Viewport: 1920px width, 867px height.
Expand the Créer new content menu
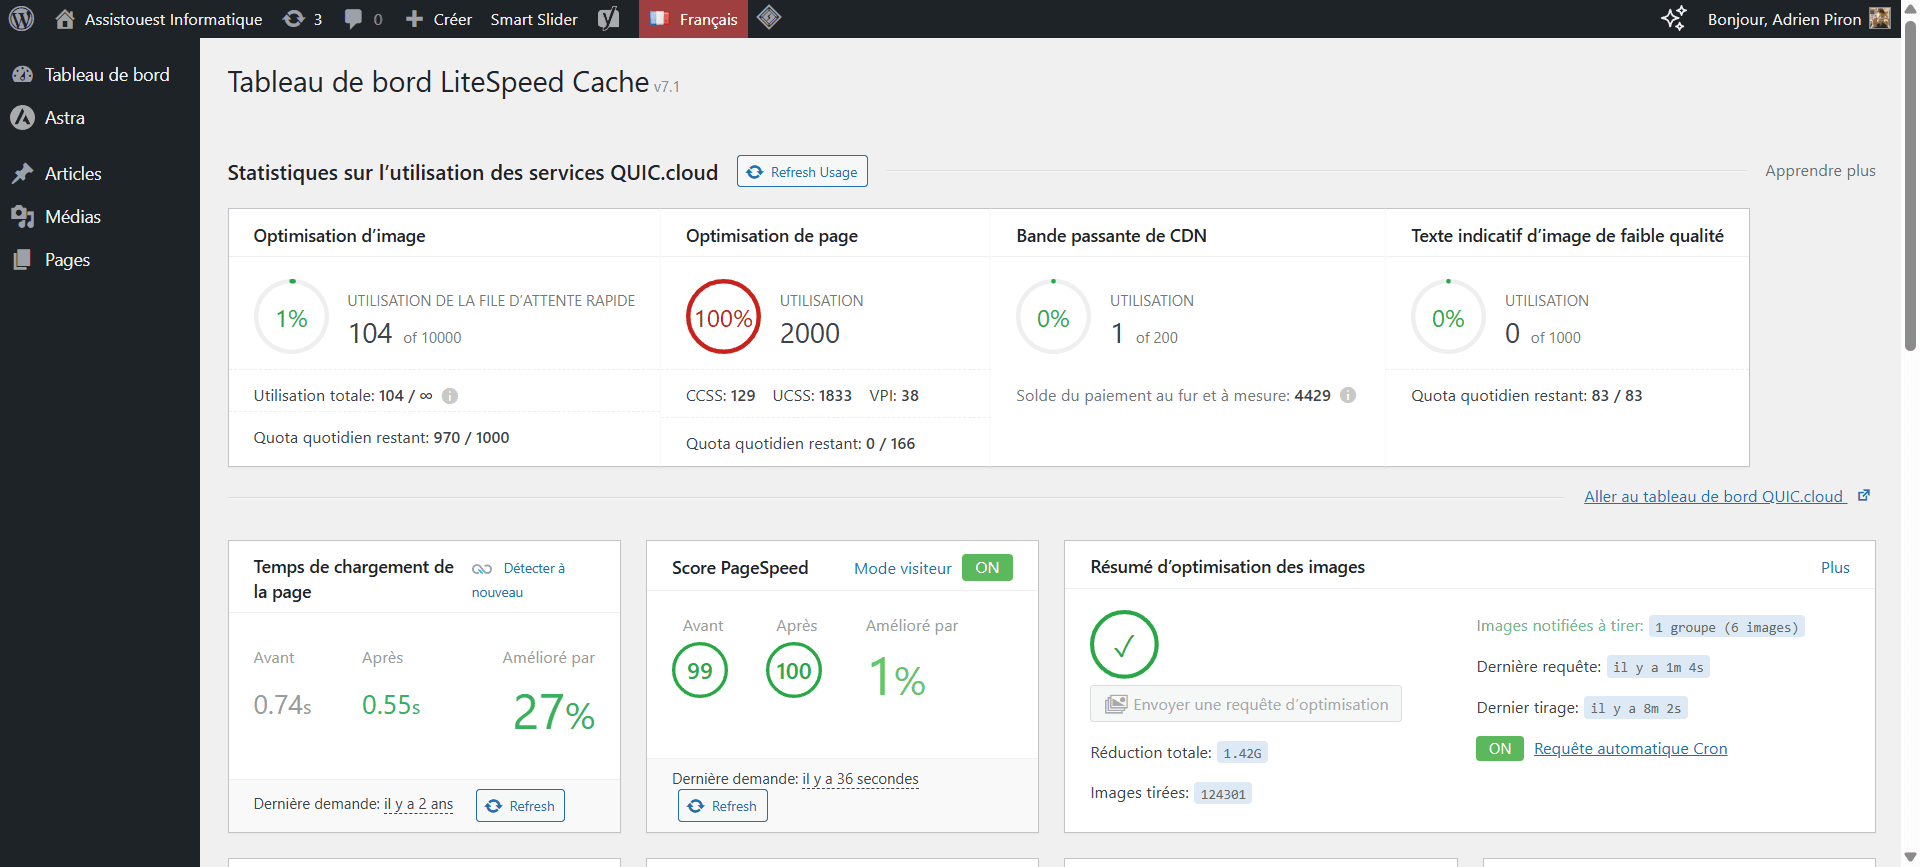[x=439, y=19]
